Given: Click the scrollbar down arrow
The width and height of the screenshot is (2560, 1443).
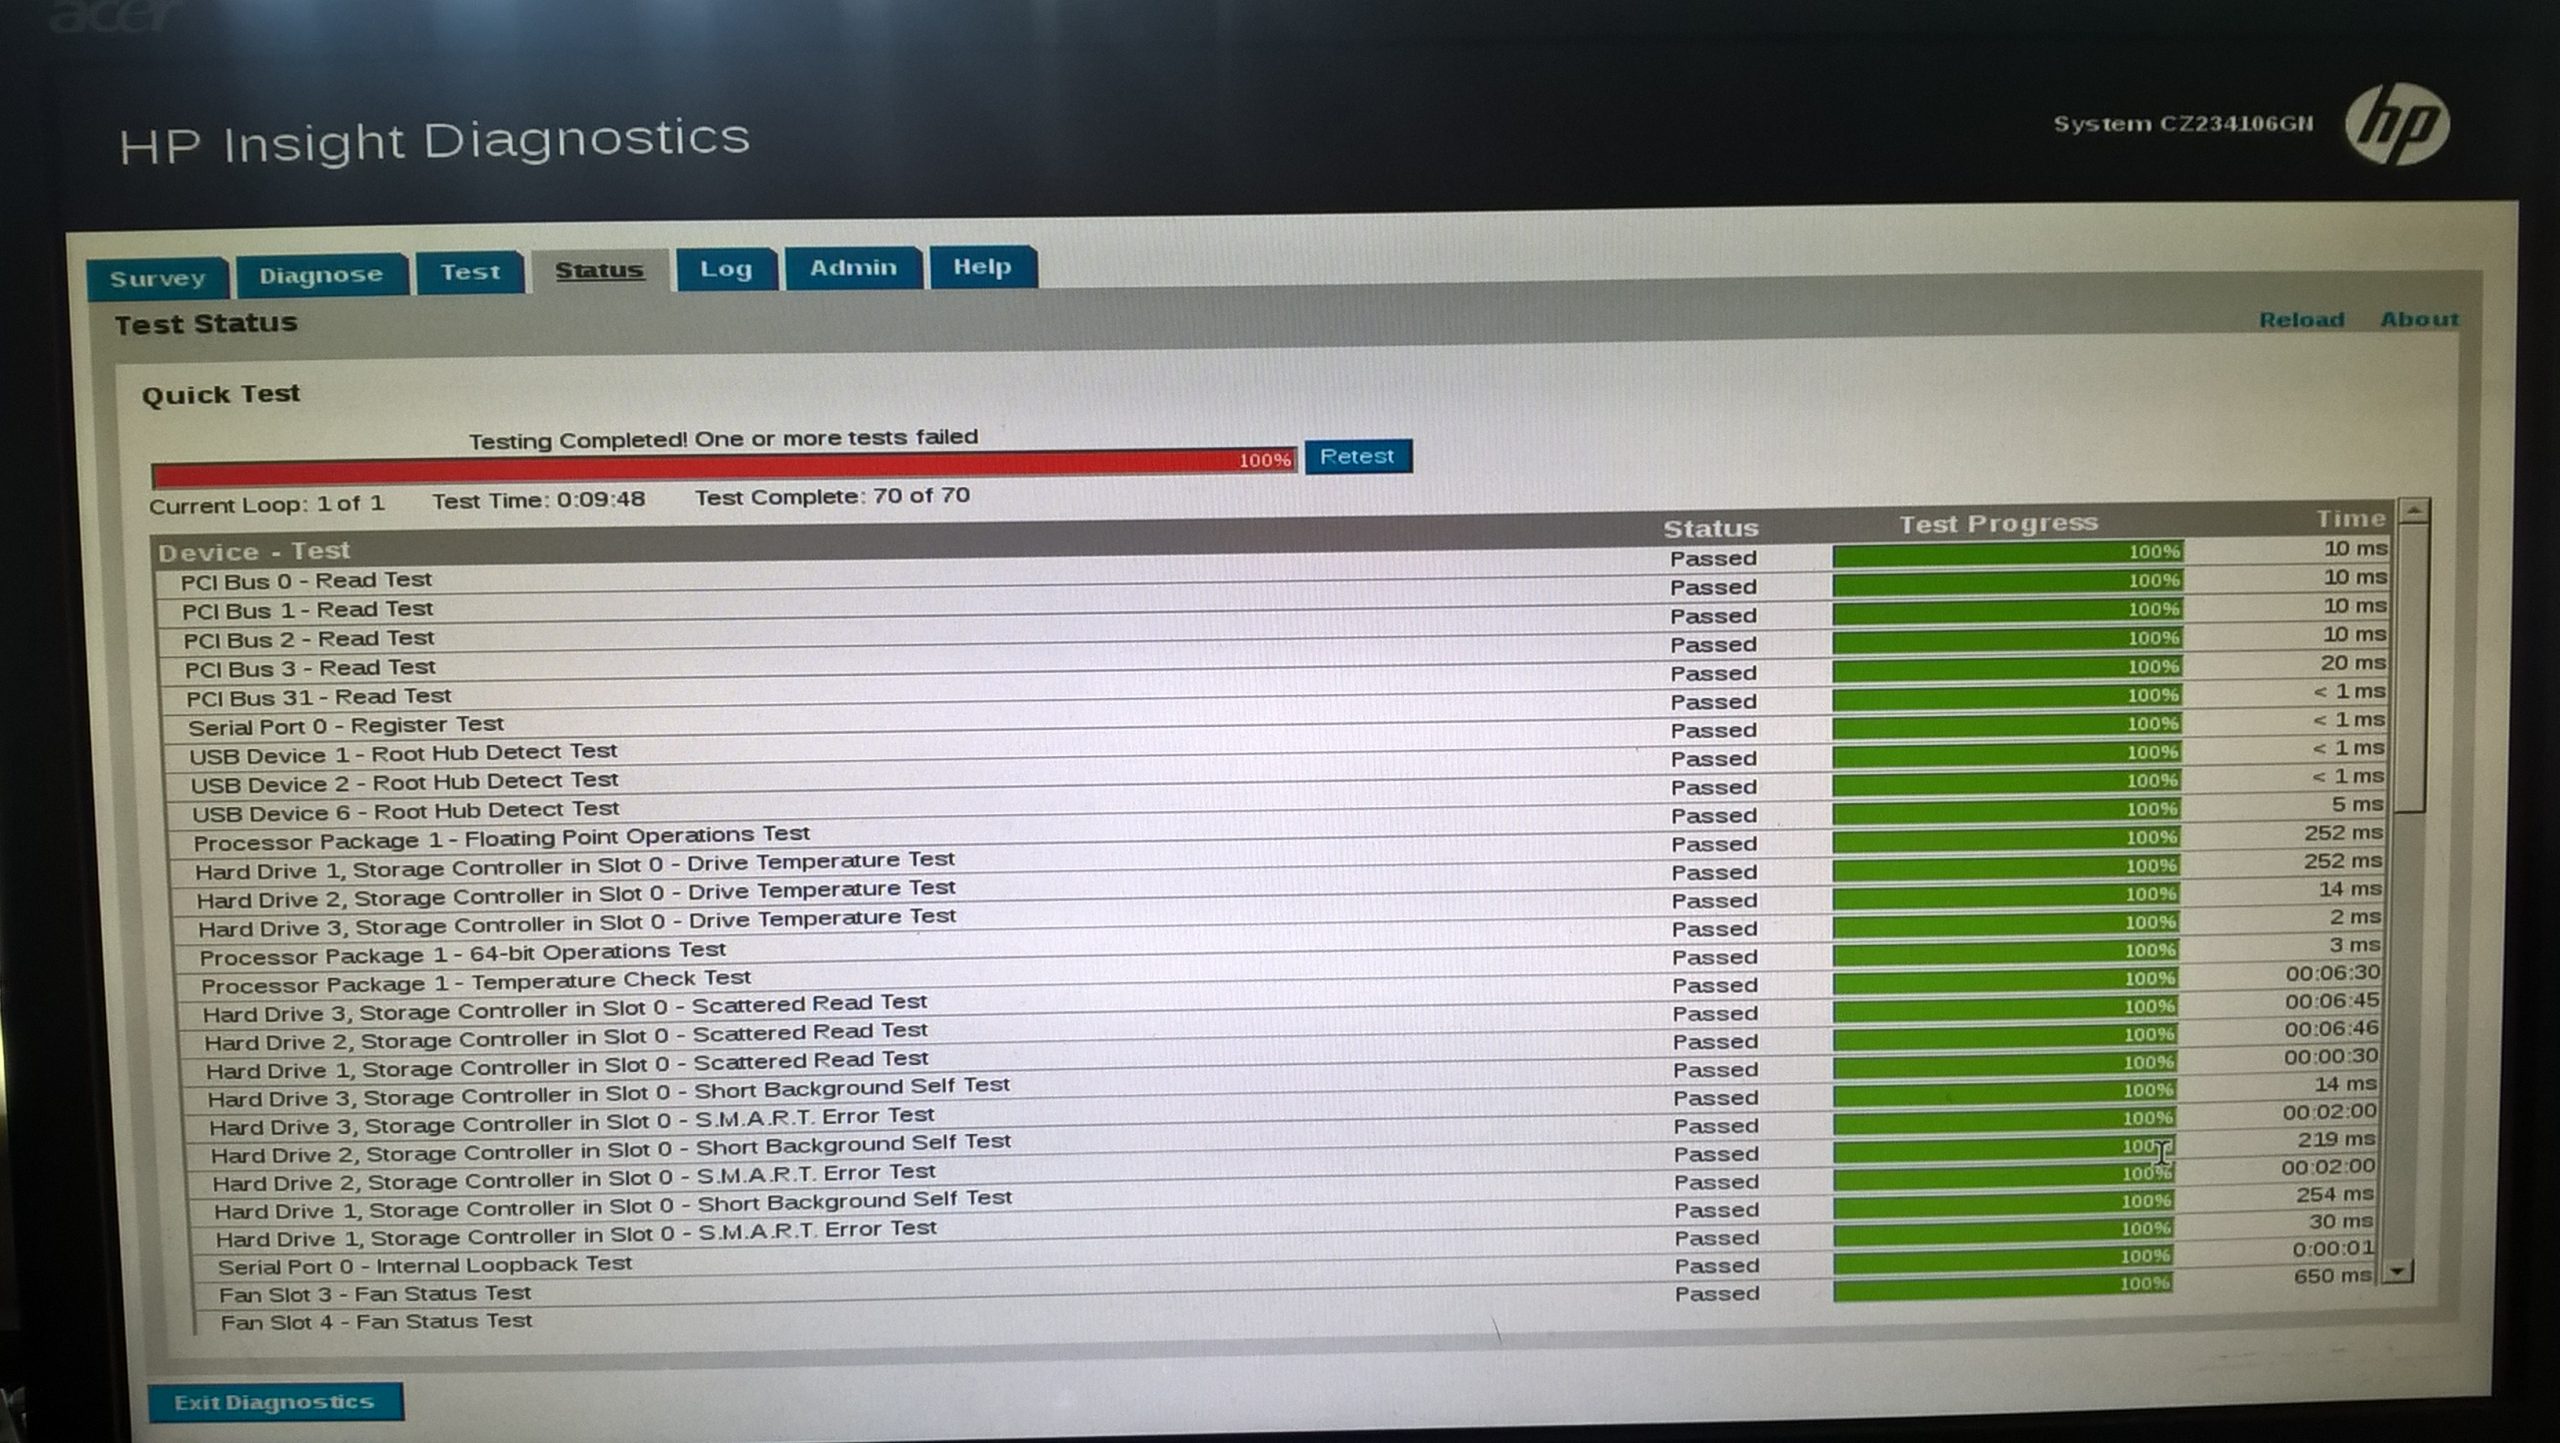Looking at the screenshot, I should tap(2398, 1271).
